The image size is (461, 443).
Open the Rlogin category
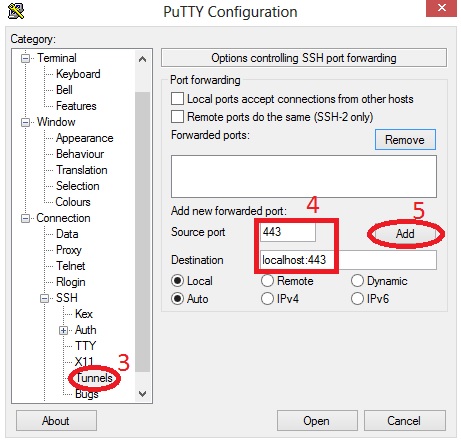tap(70, 282)
